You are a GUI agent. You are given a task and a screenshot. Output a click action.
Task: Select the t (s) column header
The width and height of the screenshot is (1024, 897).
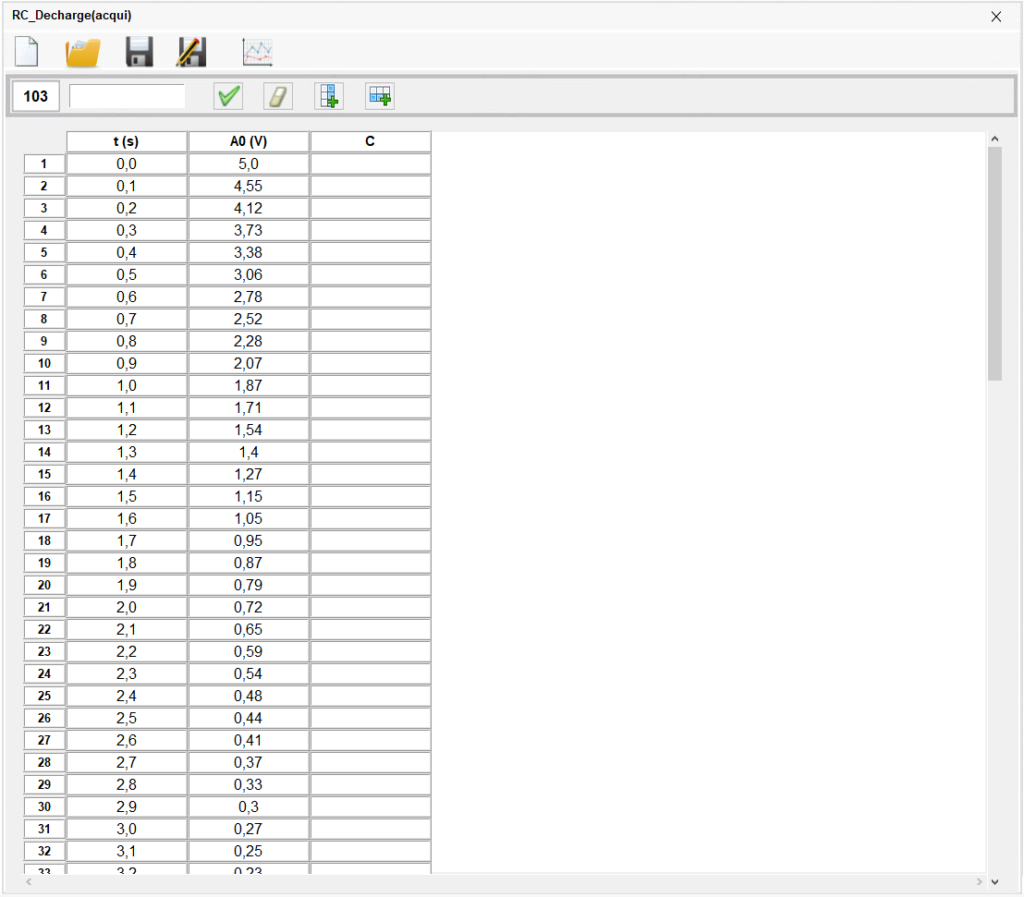(x=127, y=142)
